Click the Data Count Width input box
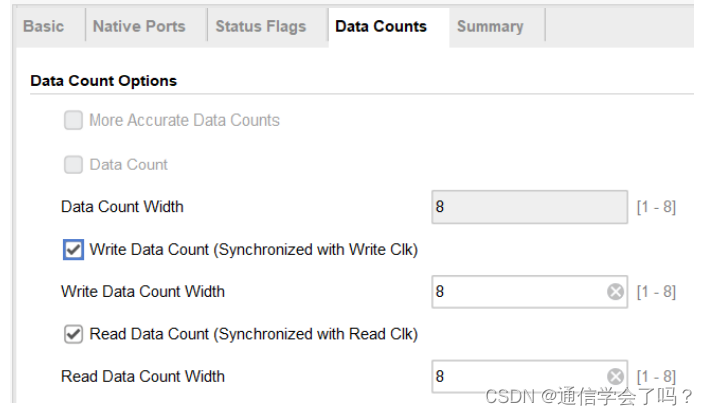707x415 pixels. (528, 208)
